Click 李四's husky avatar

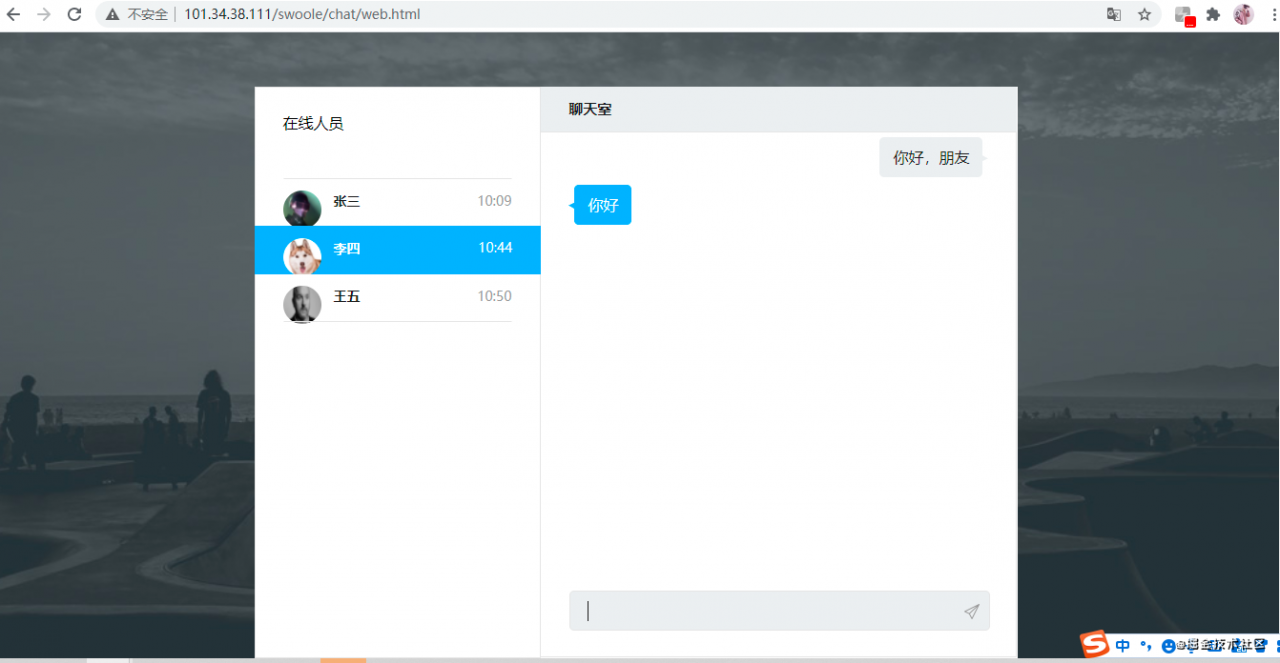302,256
